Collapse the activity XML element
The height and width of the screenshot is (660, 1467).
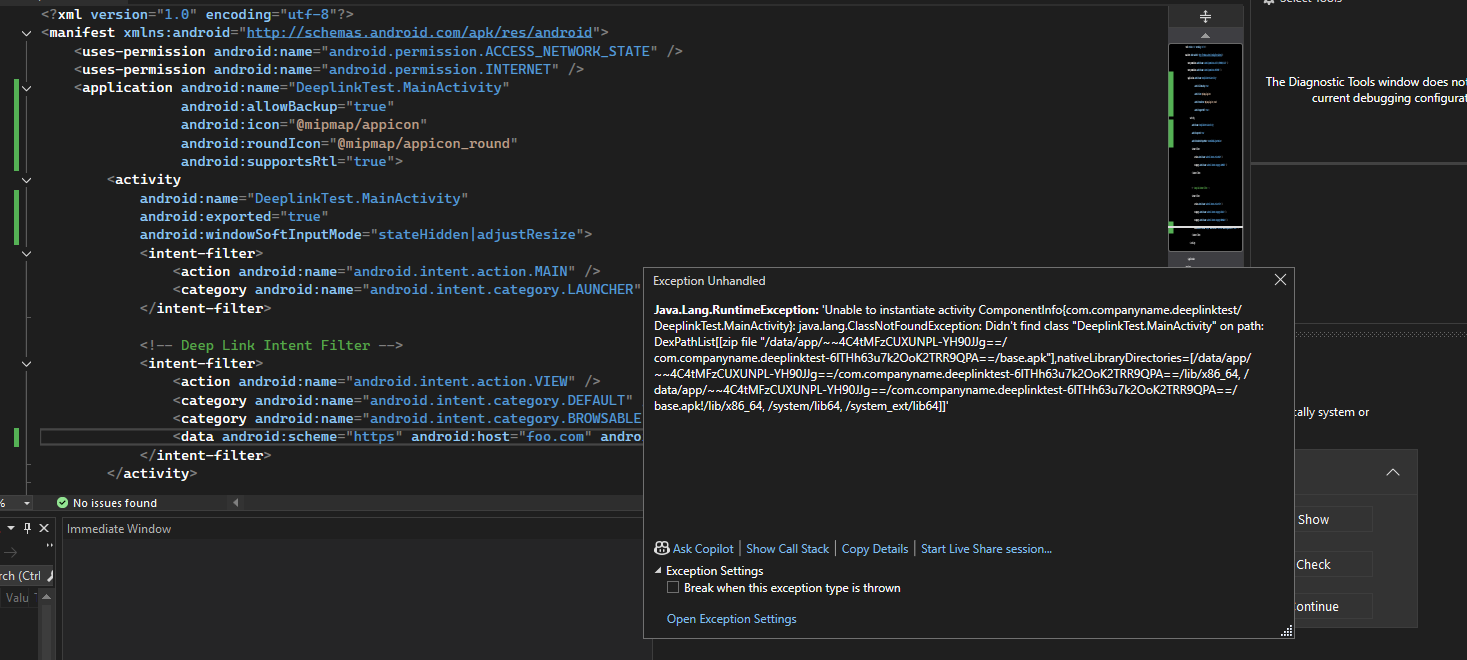pyautogui.click(x=27, y=180)
